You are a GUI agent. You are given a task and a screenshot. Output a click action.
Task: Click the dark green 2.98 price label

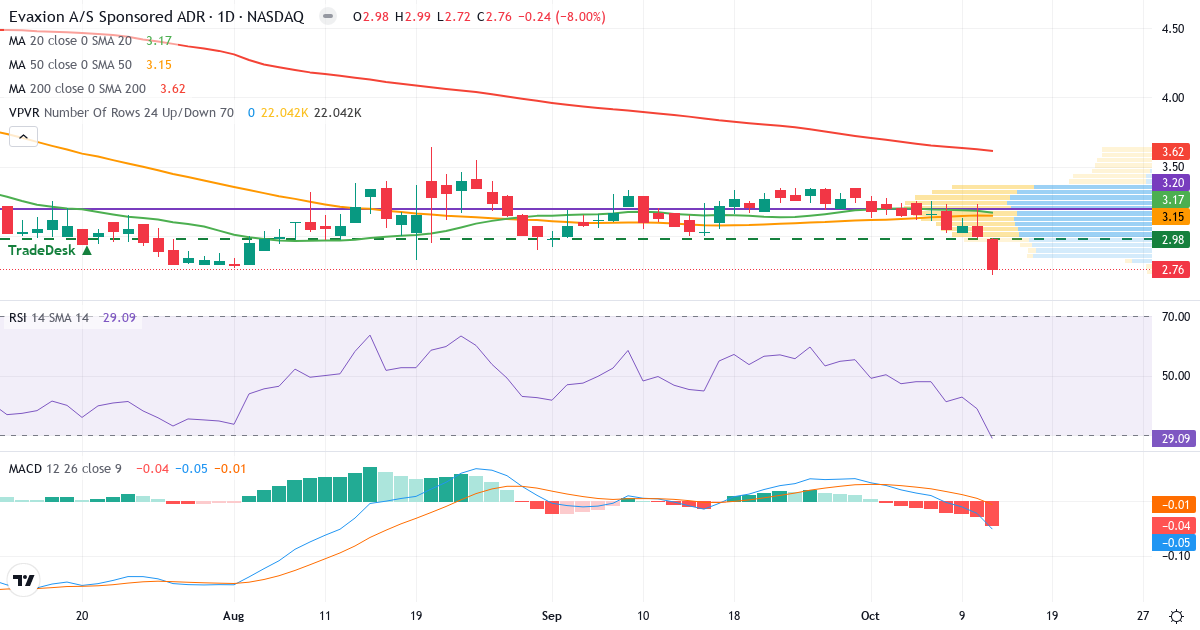[x=1173, y=239]
